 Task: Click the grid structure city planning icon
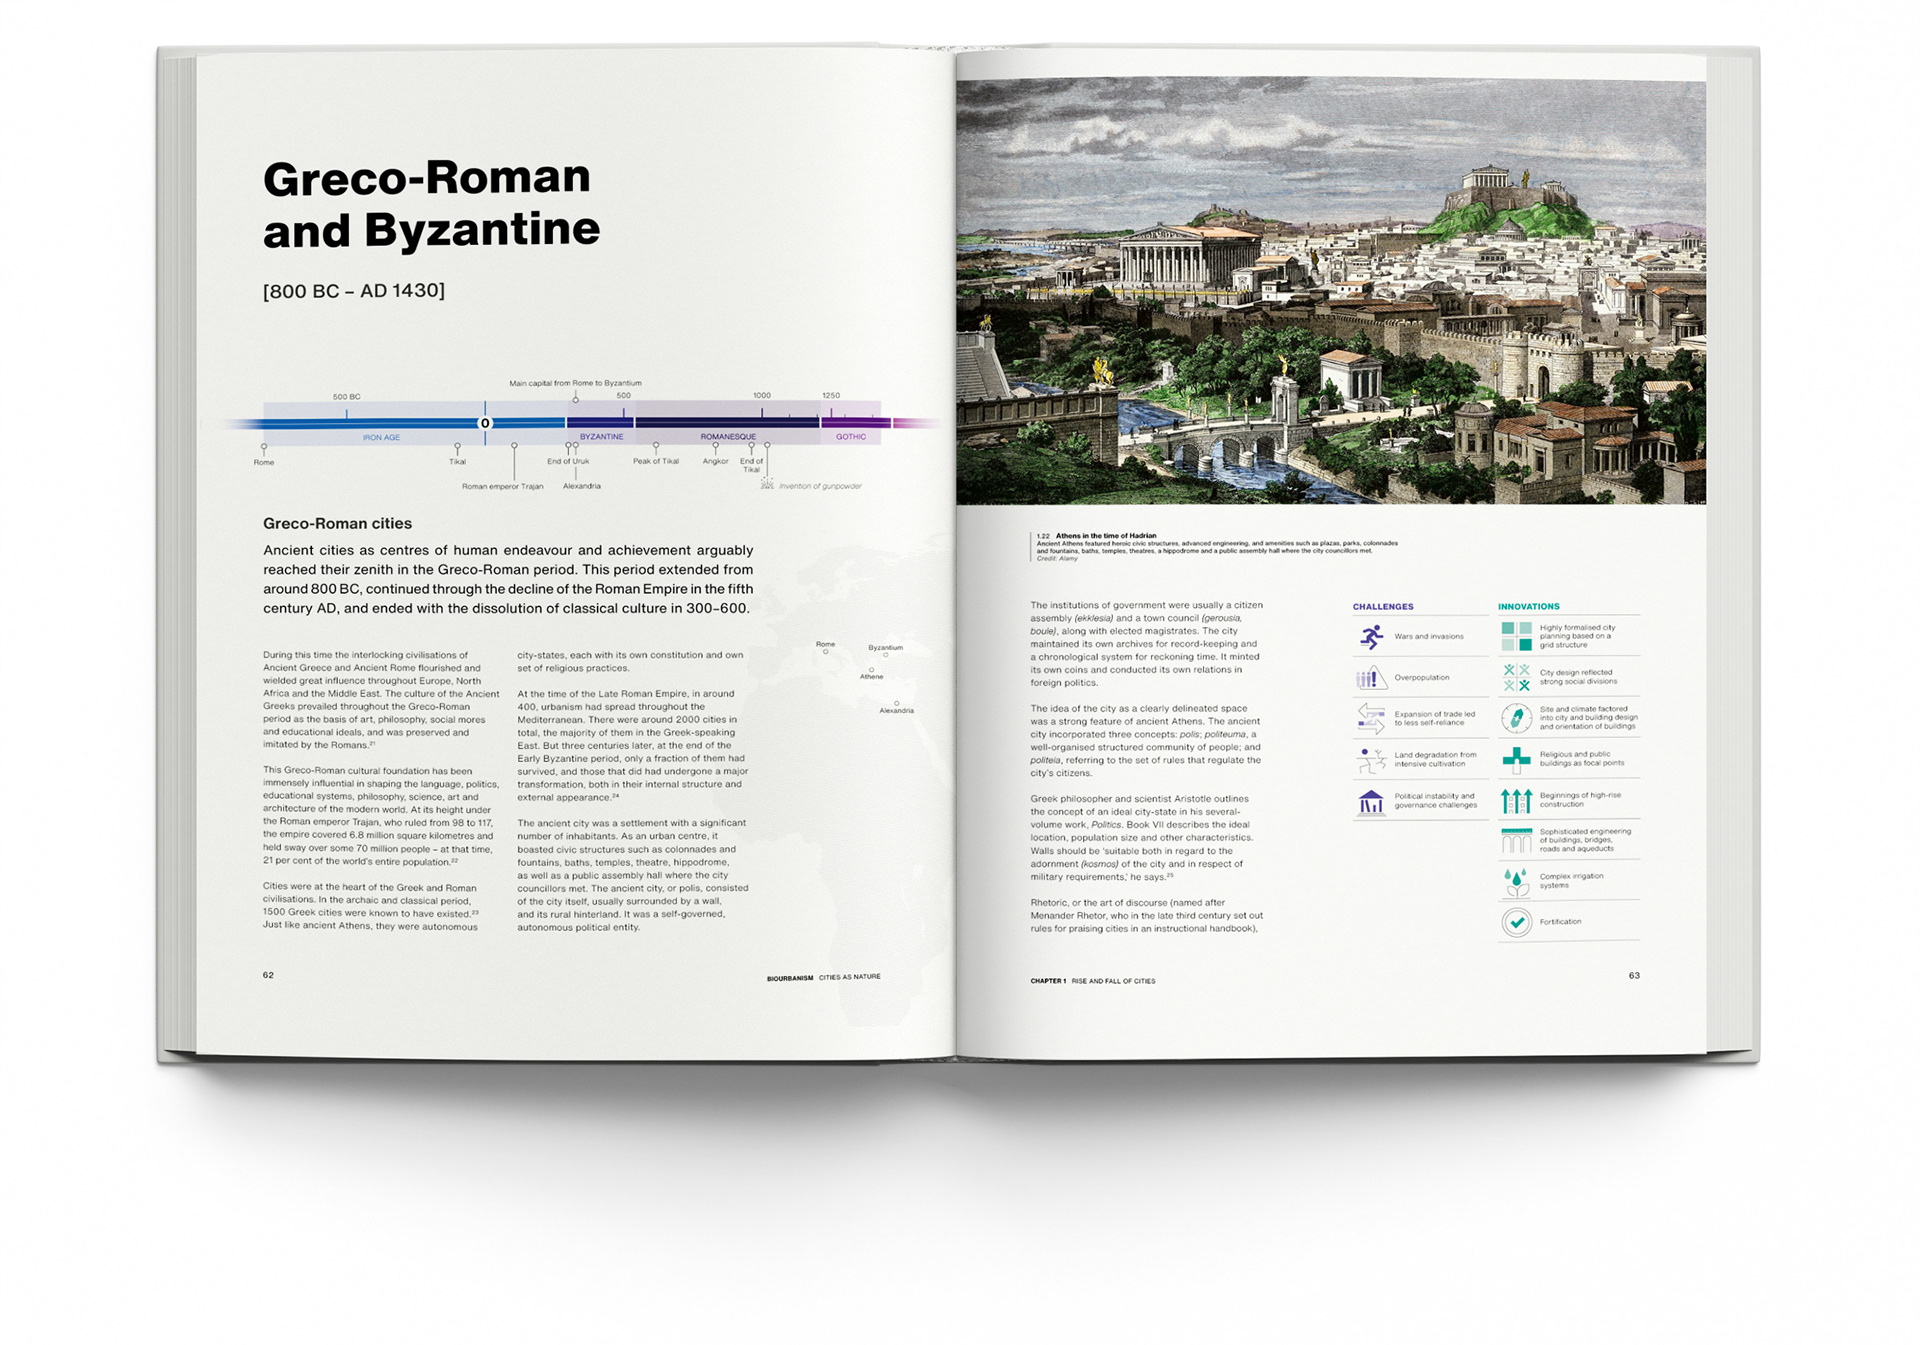point(1516,636)
